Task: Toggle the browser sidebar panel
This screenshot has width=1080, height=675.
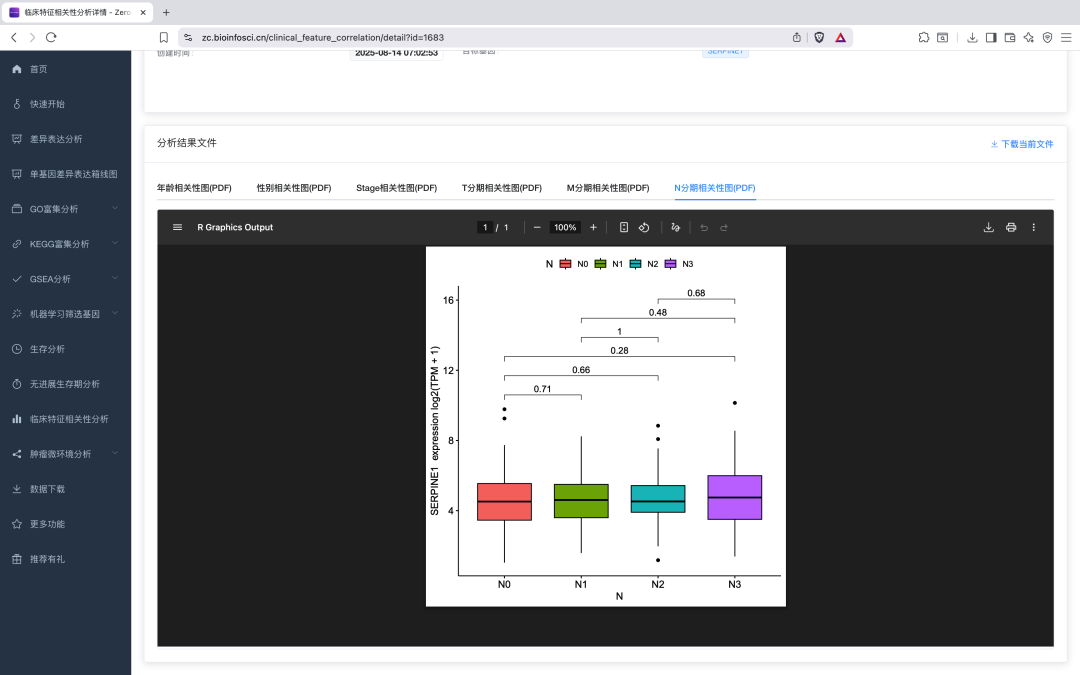Action: click(991, 37)
